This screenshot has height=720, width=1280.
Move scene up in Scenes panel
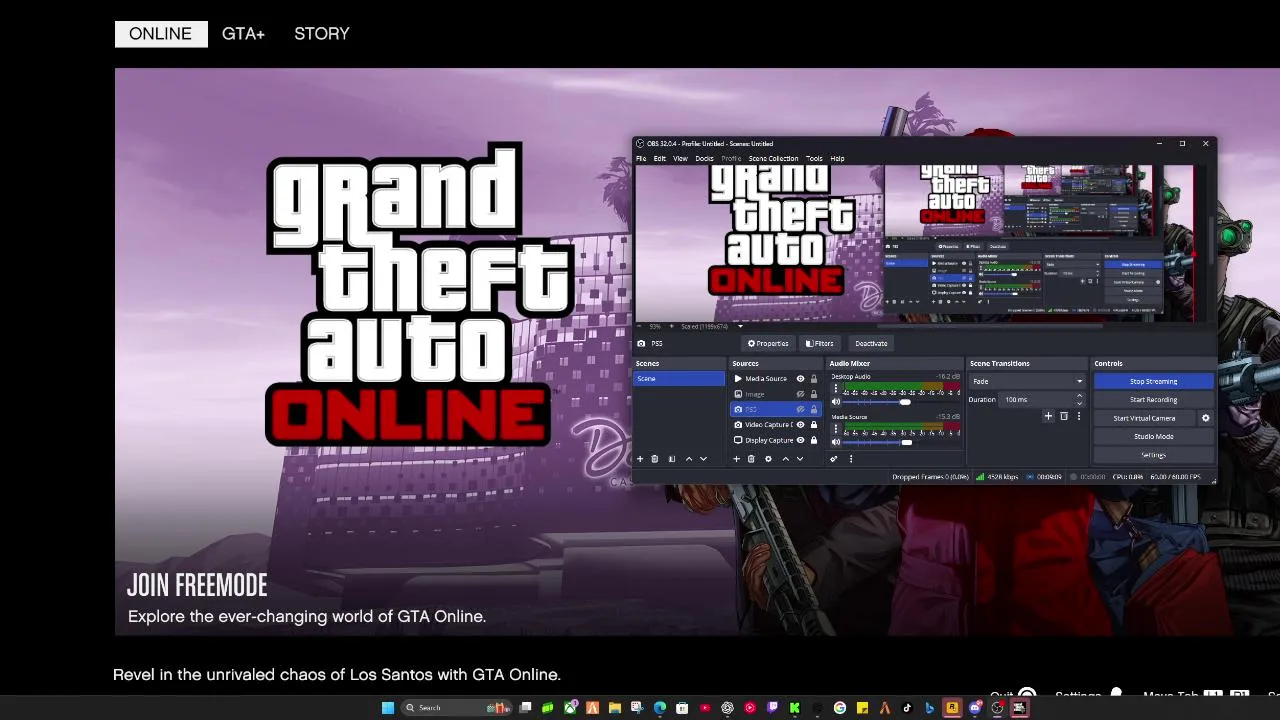click(688, 459)
